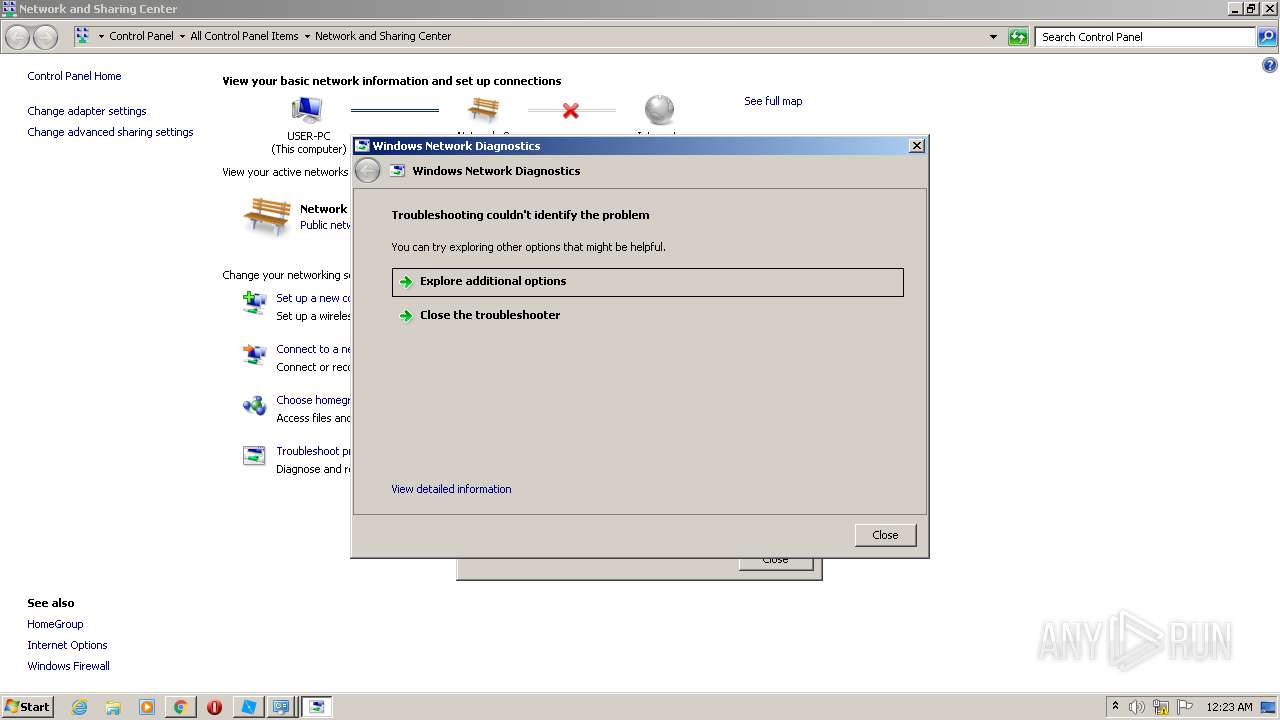The image size is (1280, 720).
Task: Click the Explorer forward navigation button
Action: [45, 37]
